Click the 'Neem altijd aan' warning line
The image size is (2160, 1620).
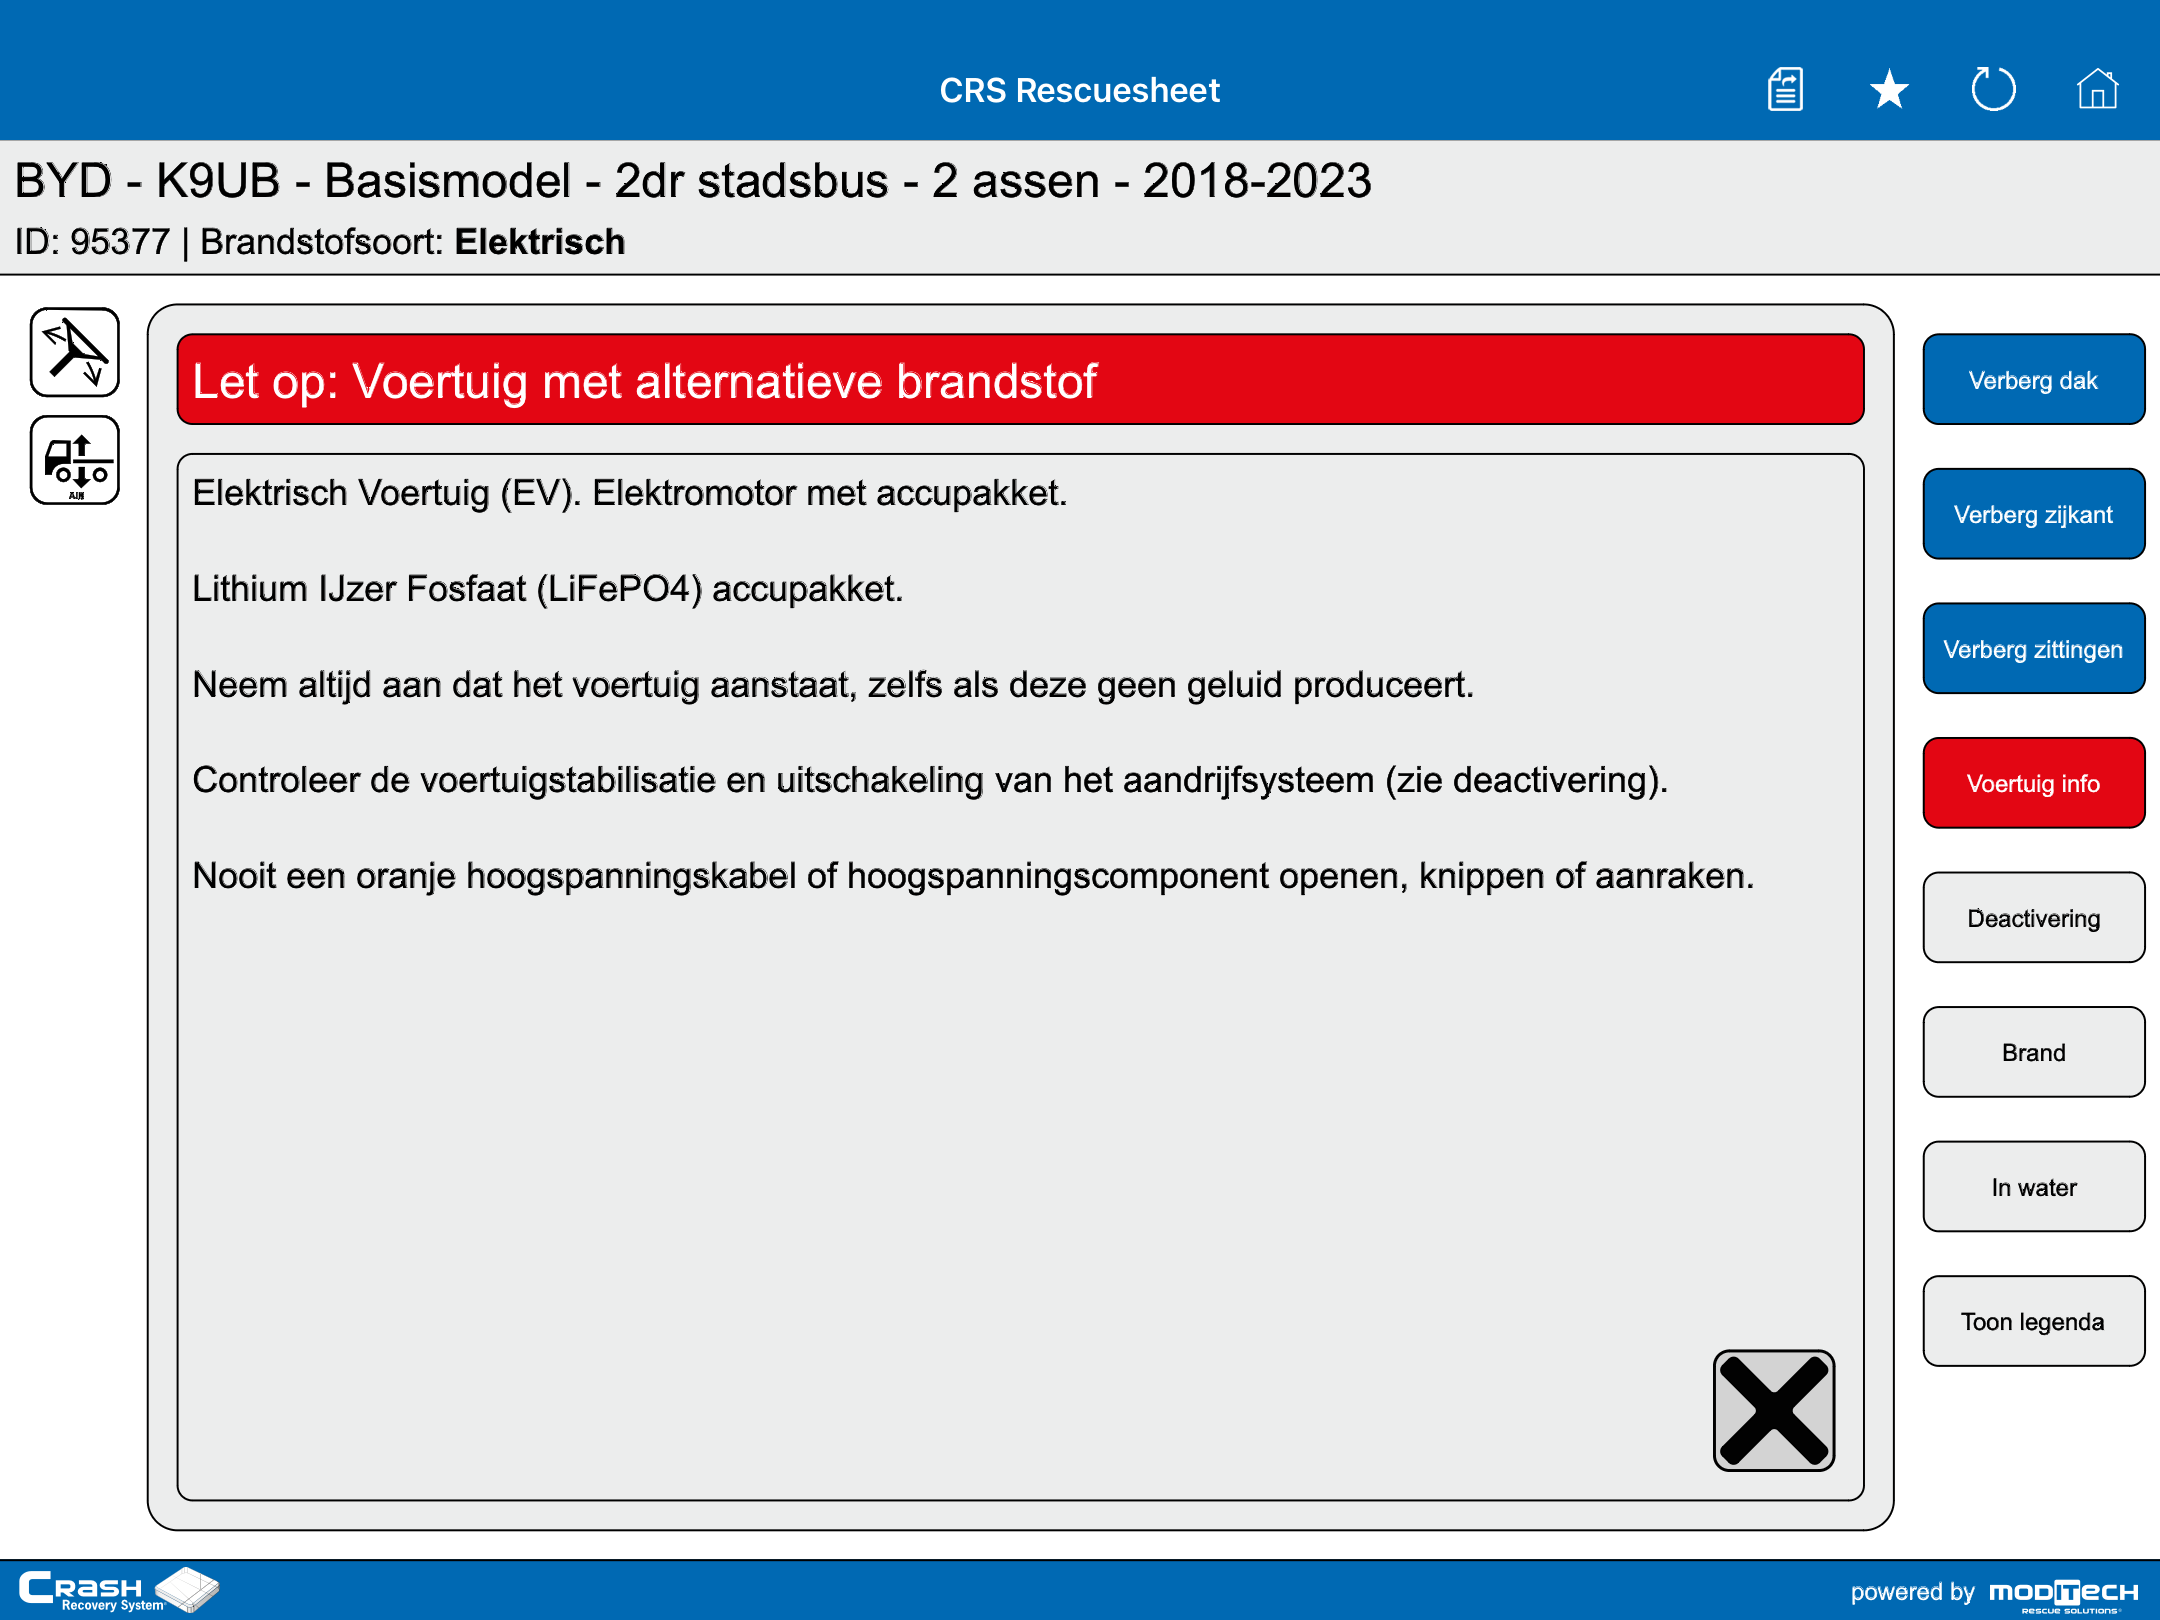833,685
